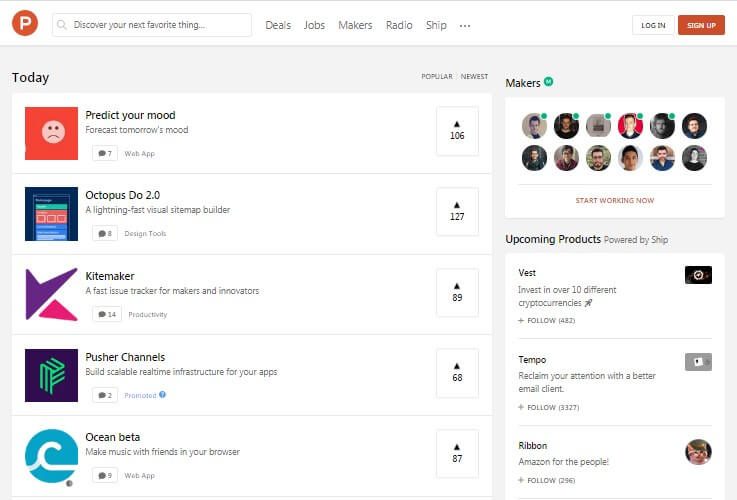Switch to the Popular tab
The image size is (737, 500).
(x=437, y=76)
